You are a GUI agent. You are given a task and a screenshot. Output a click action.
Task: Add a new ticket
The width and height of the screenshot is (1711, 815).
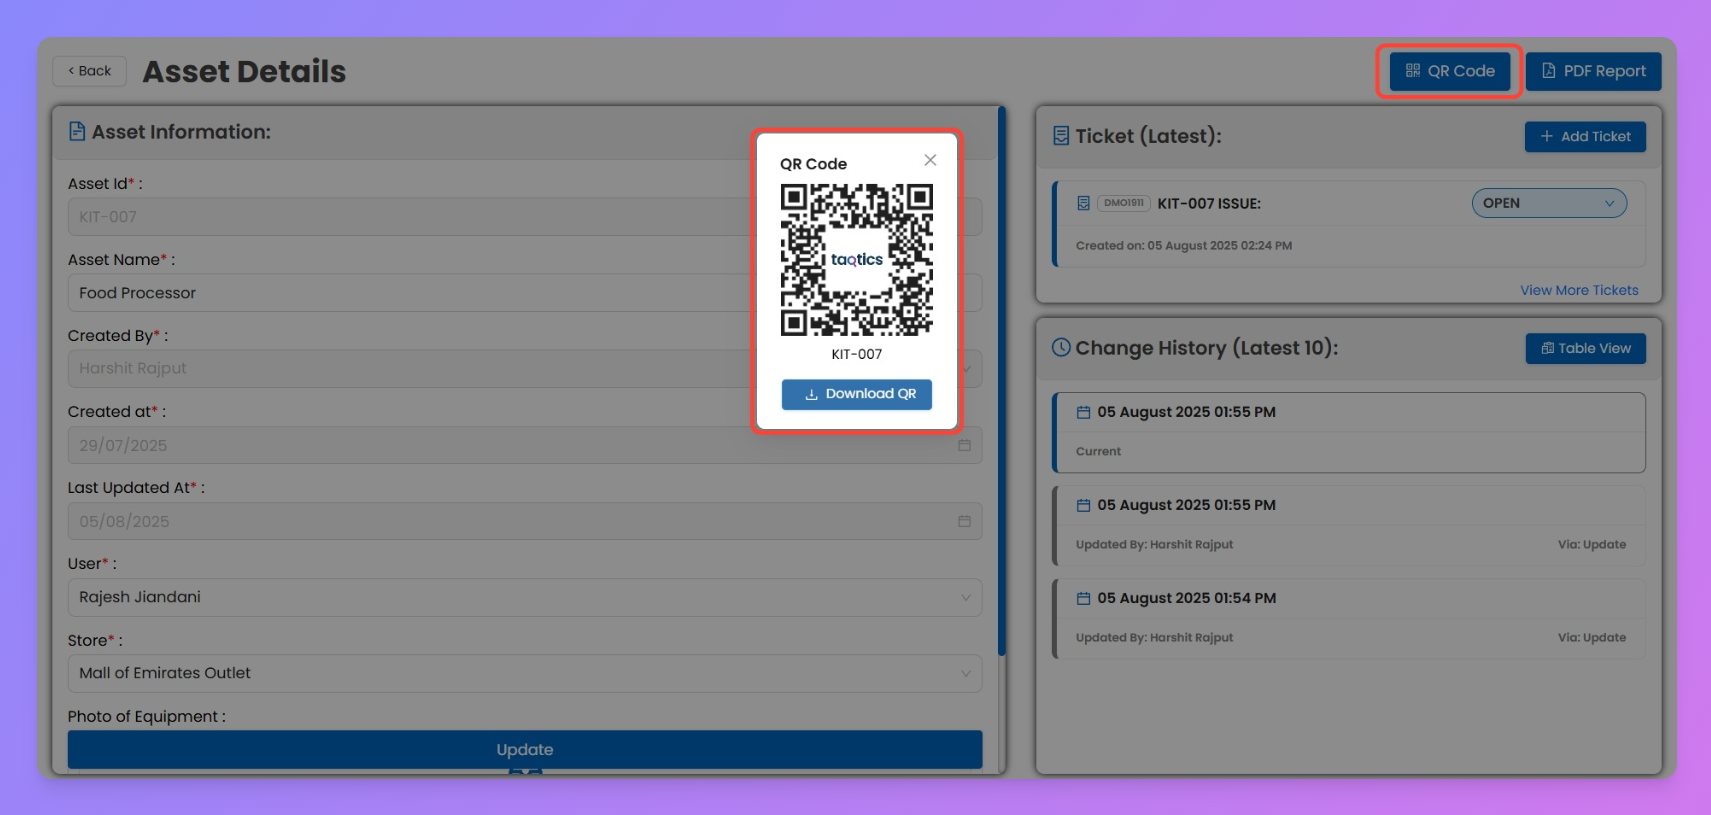coord(1585,136)
